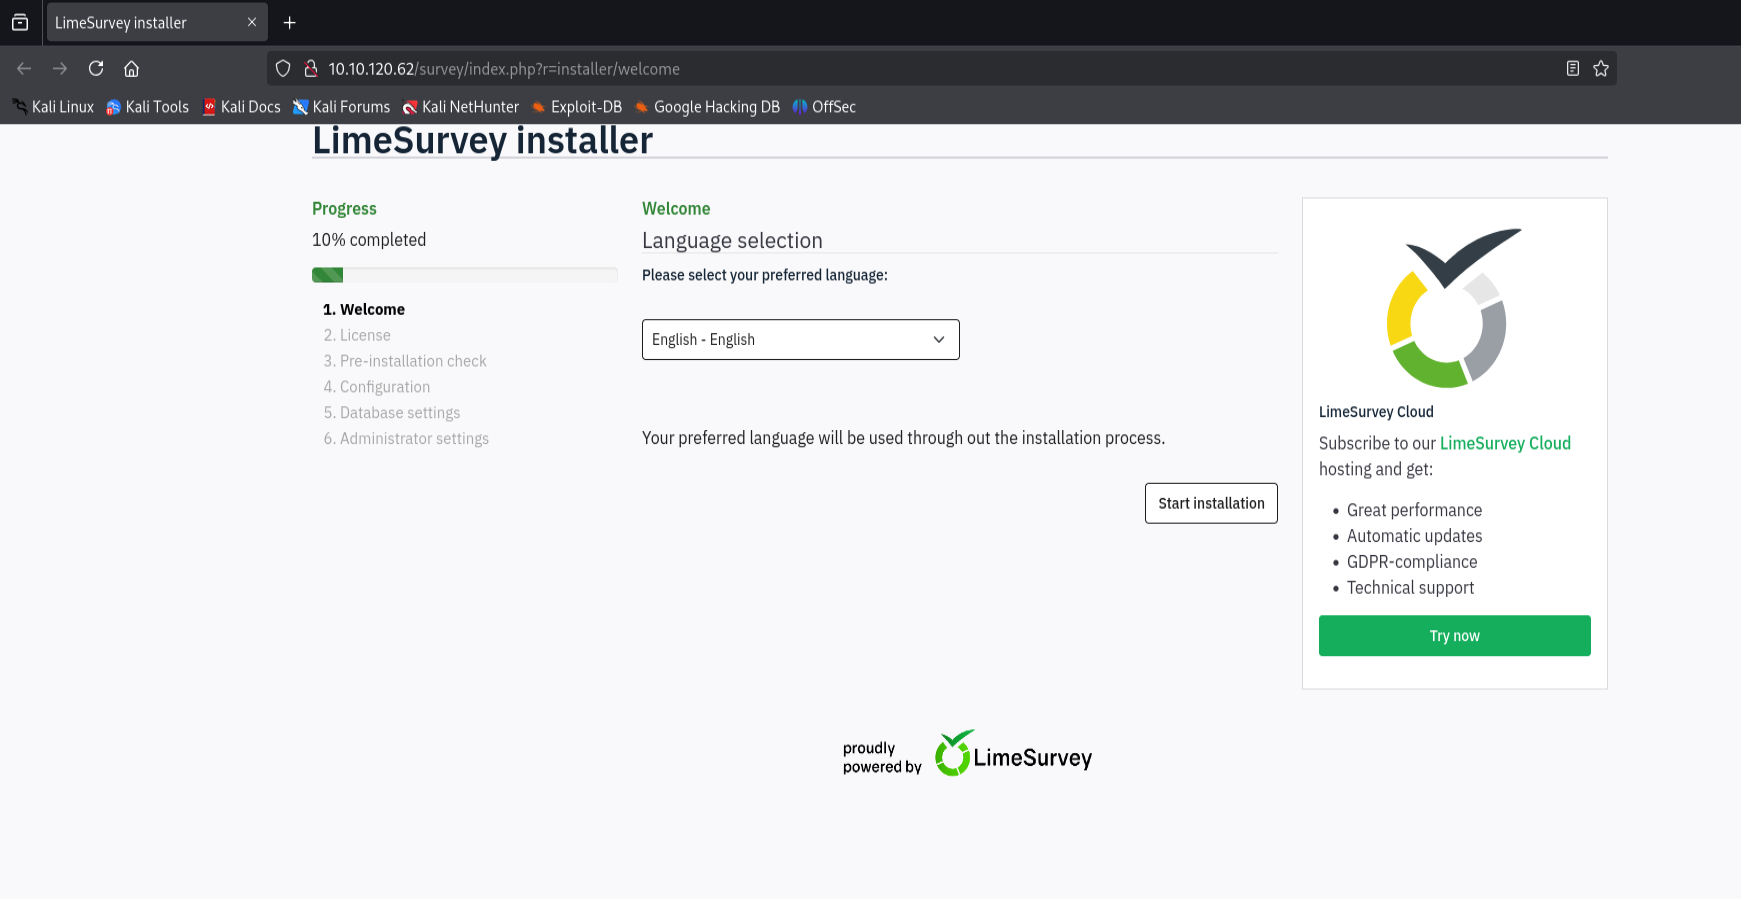Follow the LimeSurvey Cloud link
1741x899 pixels.
pyautogui.click(x=1505, y=443)
